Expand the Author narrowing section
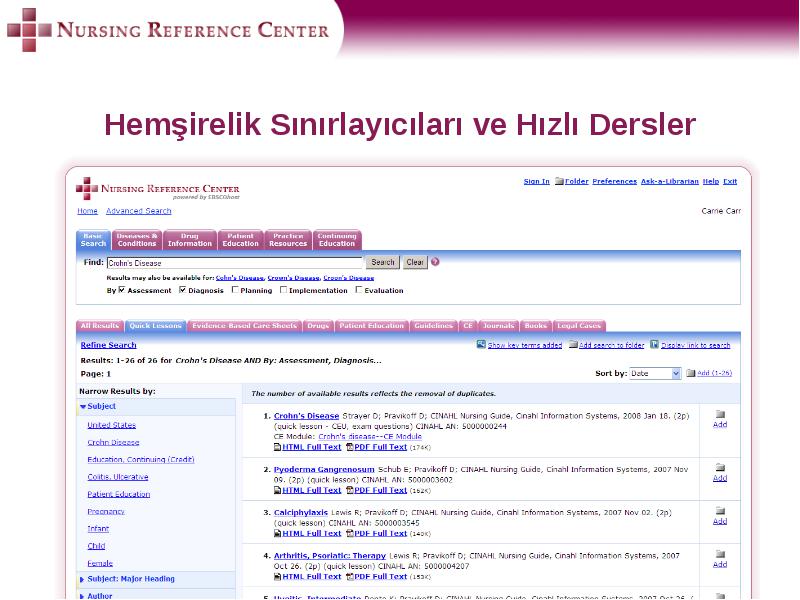This screenshot has height=600, width=800. [x=82, y=596]
